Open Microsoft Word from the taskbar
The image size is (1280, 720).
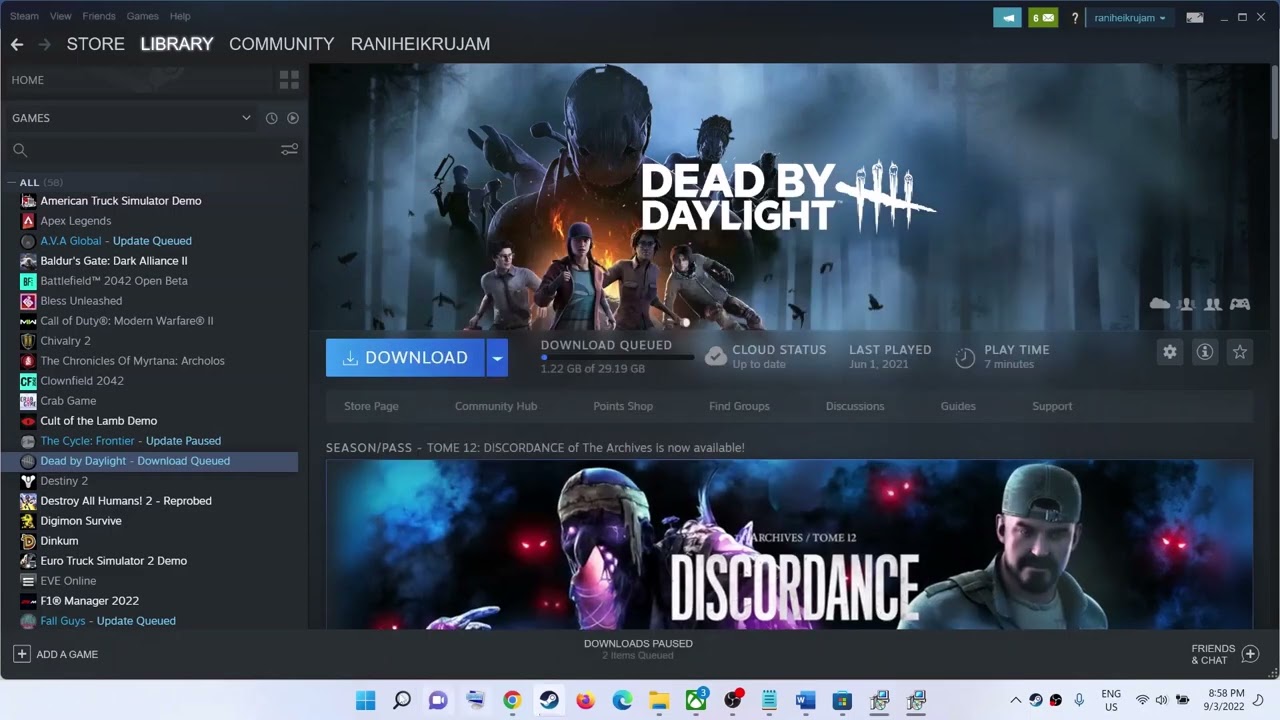coord(806,700)
